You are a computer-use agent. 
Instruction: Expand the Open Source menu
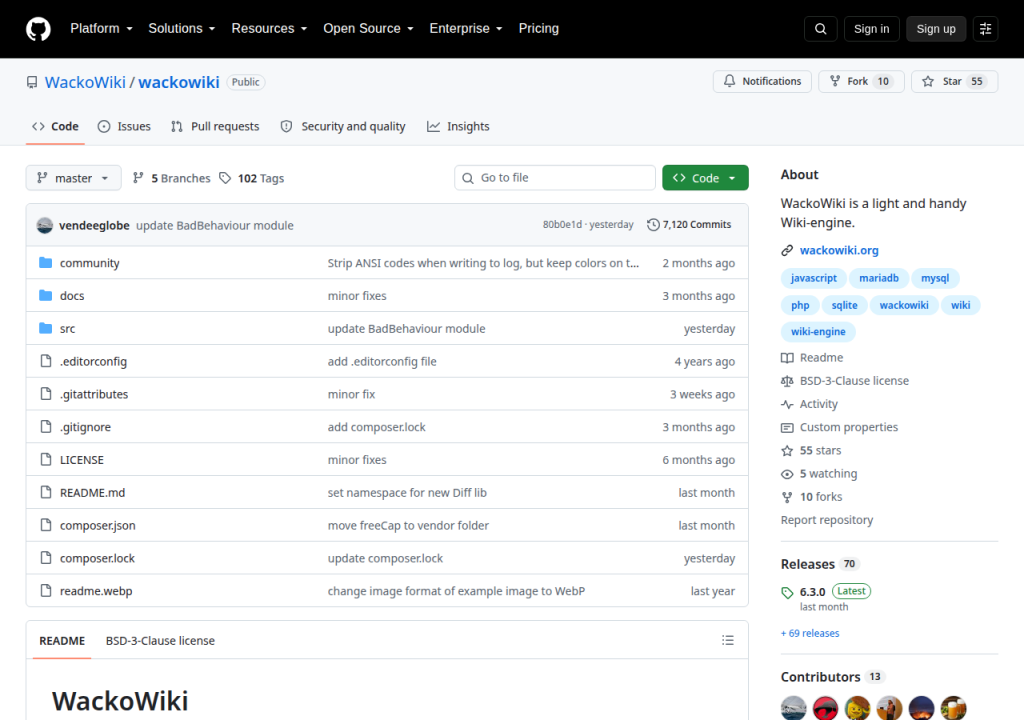[368, 28]
